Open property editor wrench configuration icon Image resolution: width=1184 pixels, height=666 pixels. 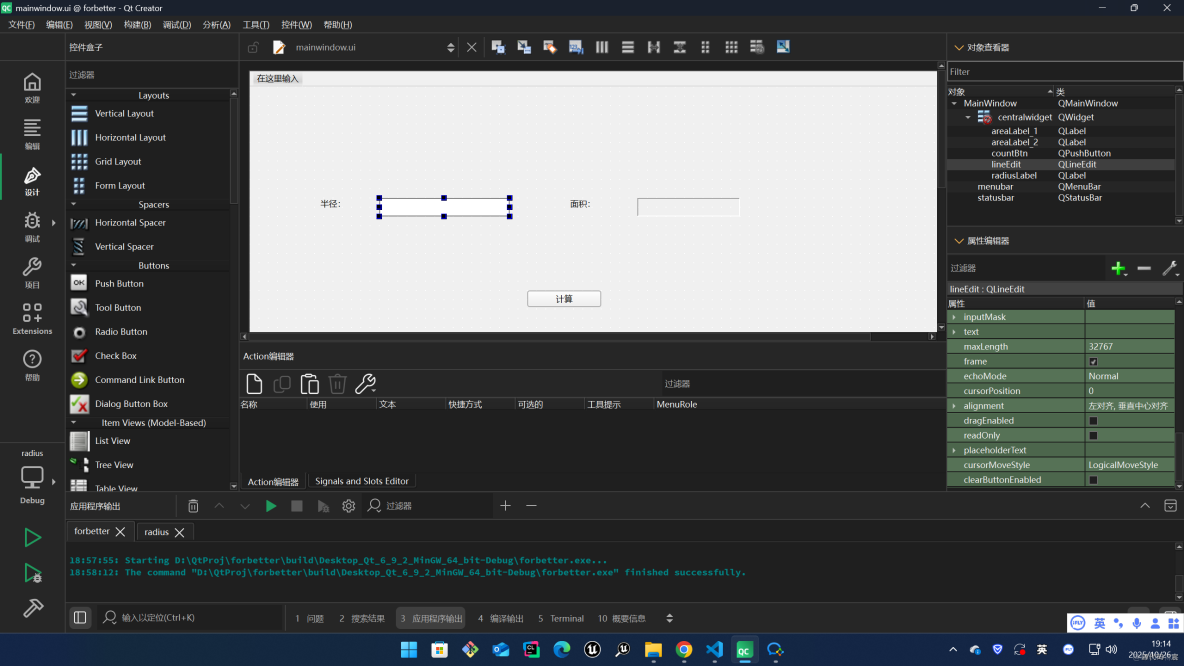coord(1170,267)
